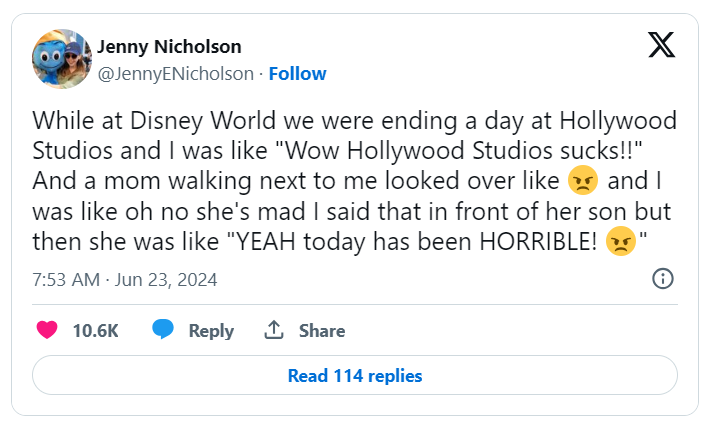Click the @JennyENicholson handle
721x428 pixels.
(175, 73)
